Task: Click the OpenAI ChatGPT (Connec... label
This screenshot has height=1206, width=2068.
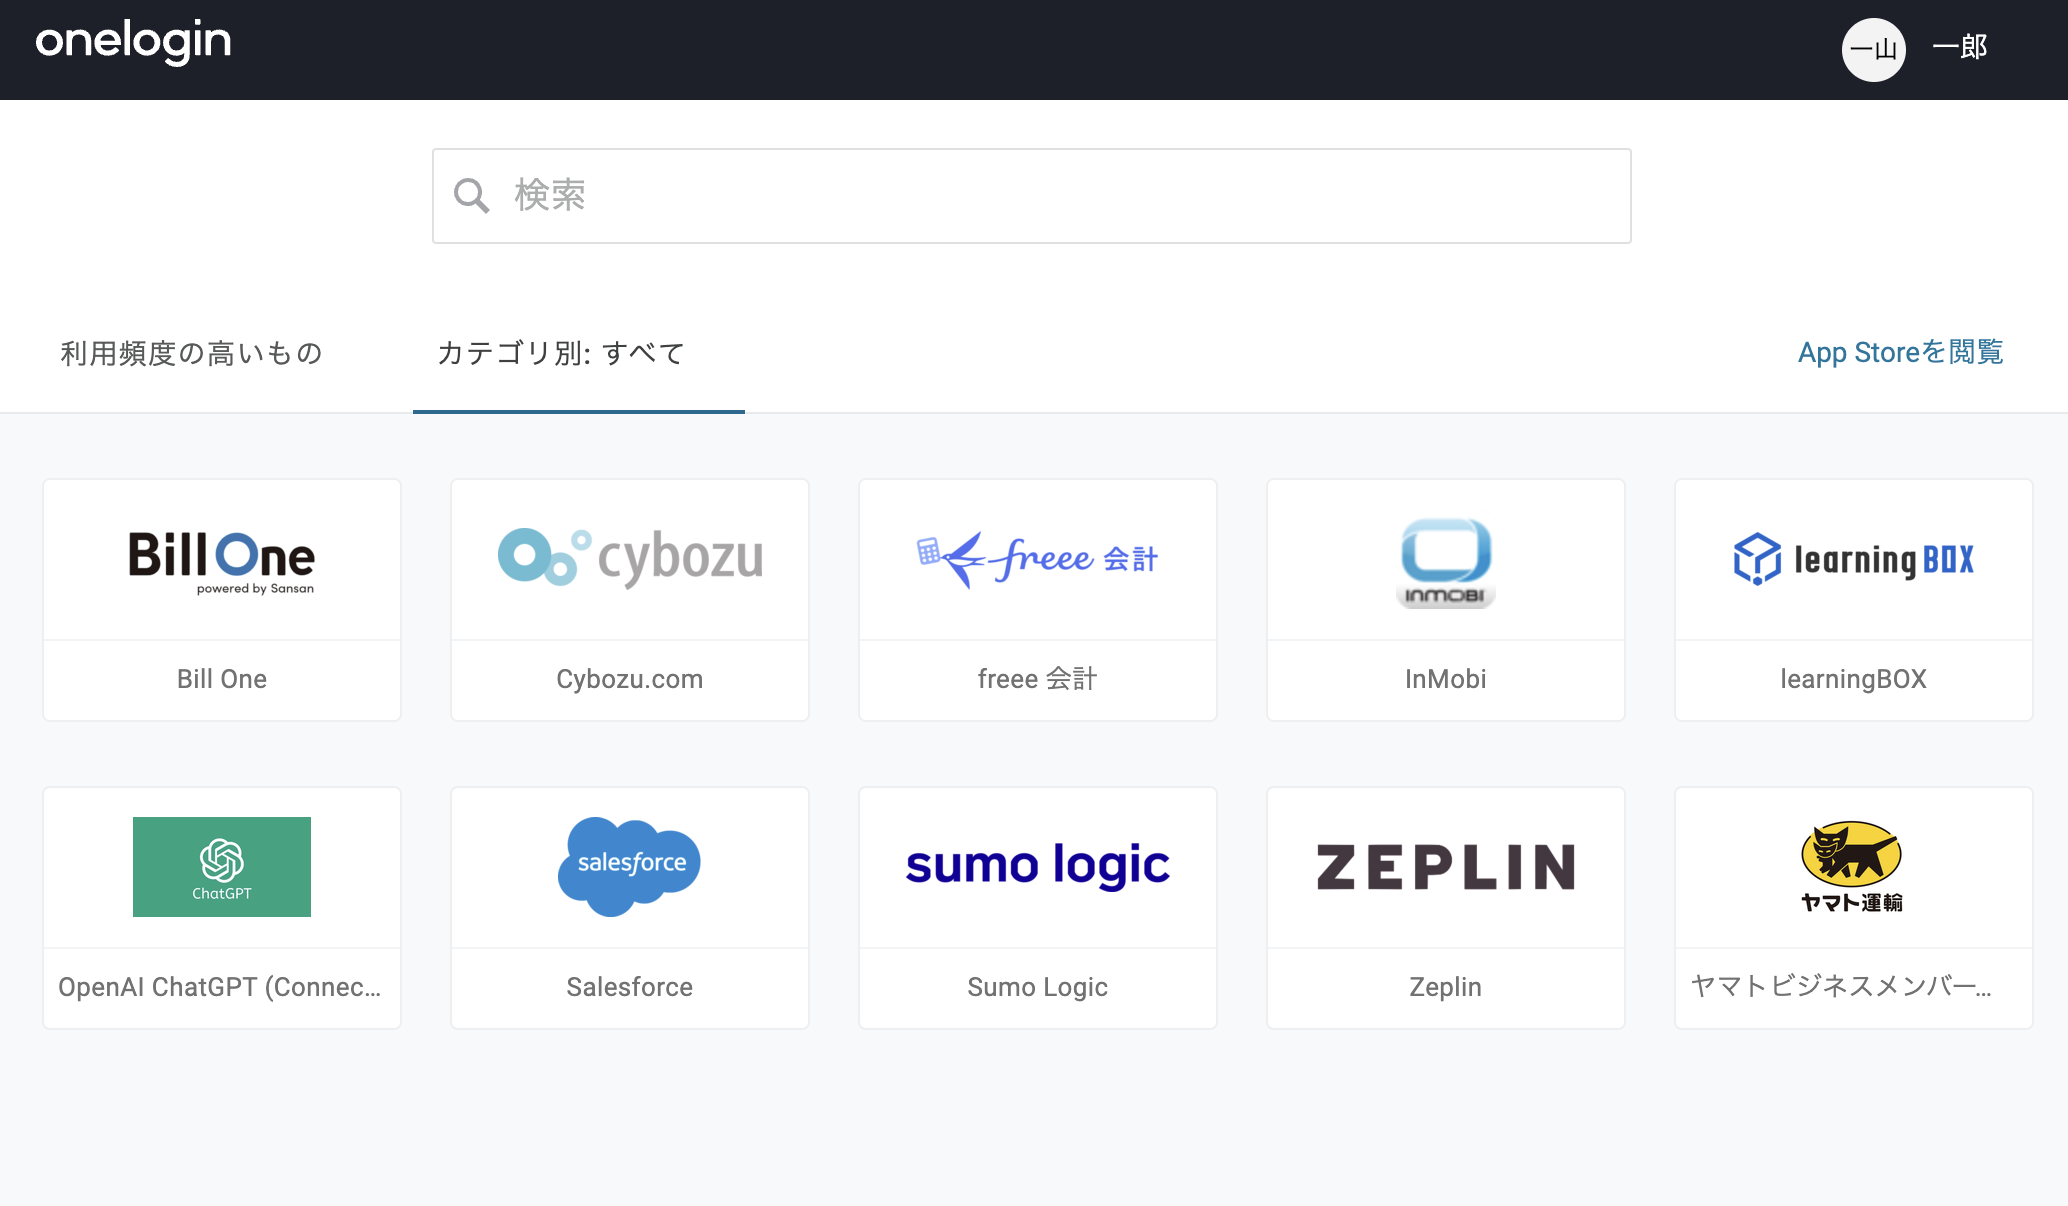Action: (x=220, y=987)
